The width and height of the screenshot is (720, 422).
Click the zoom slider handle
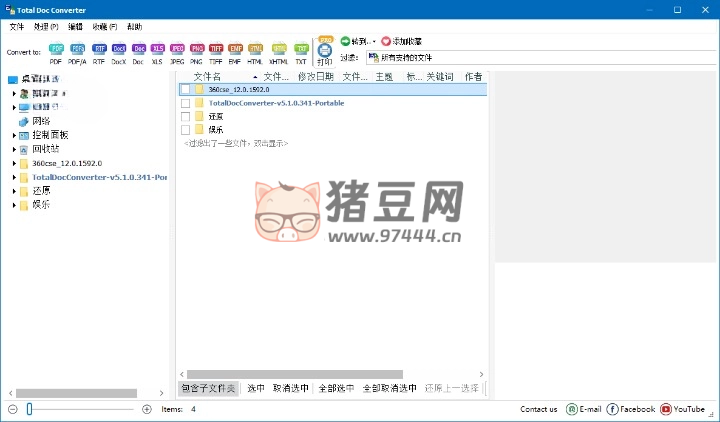coord(30,409)
